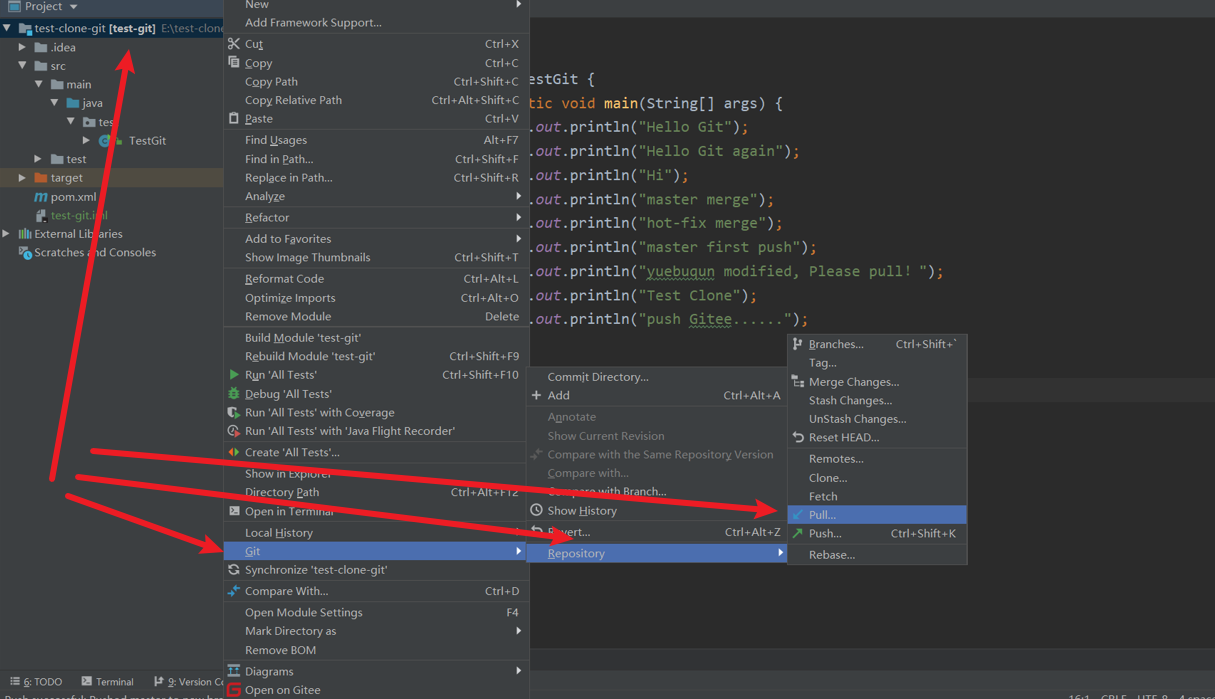Click the scissors icon beside Cut
The height and width of the screenshot is (699, 1215).
[x=234, y=44]
